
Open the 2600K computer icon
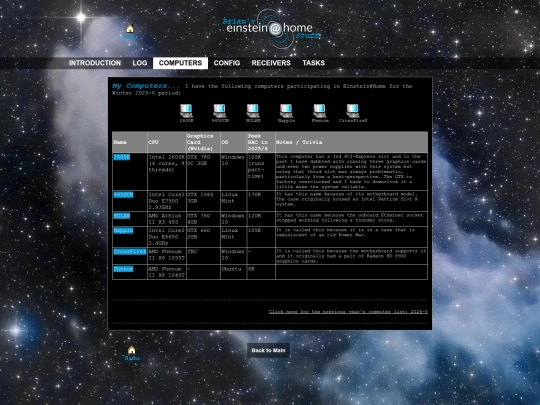186,111
